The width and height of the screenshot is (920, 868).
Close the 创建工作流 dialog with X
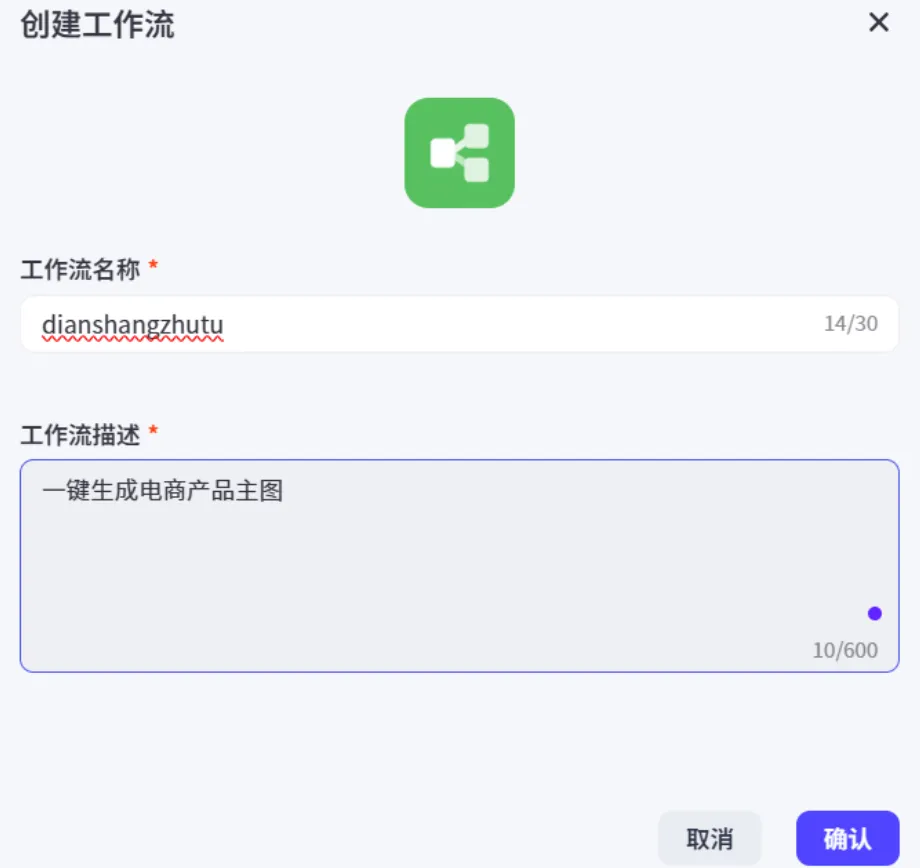(878, 23)
